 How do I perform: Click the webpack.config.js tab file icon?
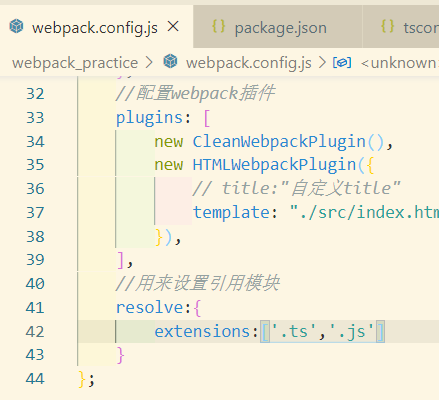click(16, 26)
